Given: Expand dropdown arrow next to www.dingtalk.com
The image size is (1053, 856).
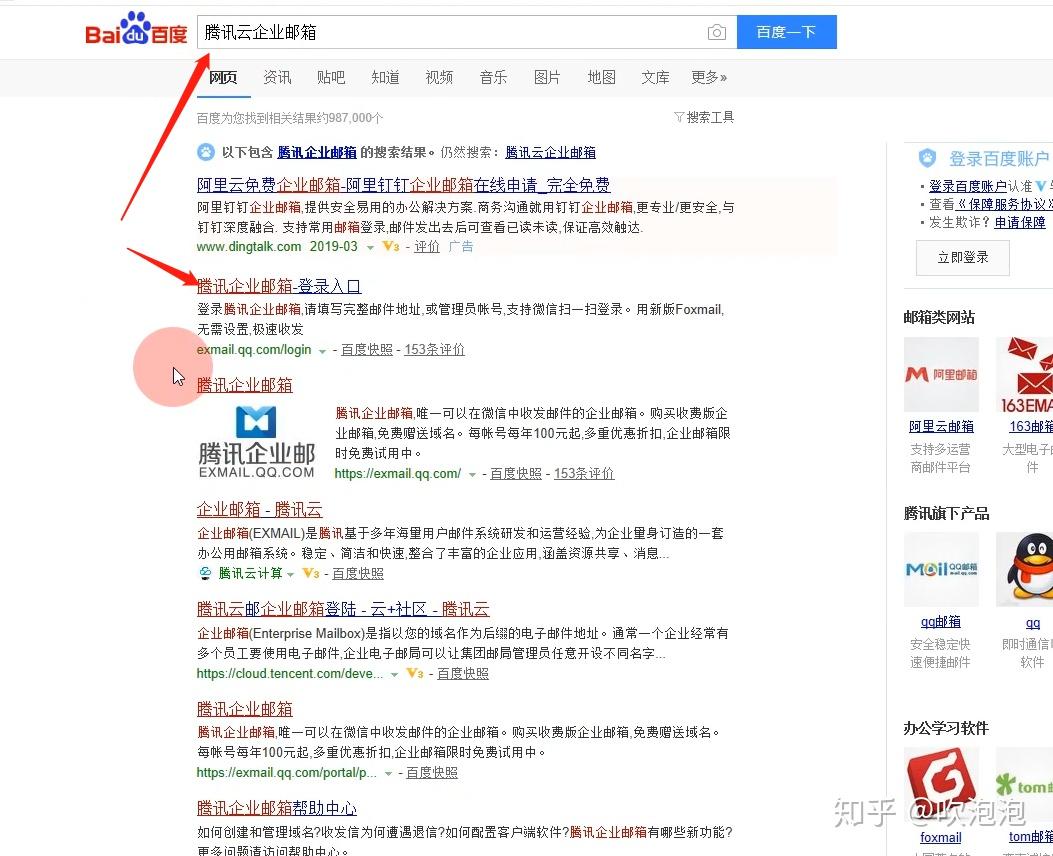Looking at the screenshot, I should (370, 248).
